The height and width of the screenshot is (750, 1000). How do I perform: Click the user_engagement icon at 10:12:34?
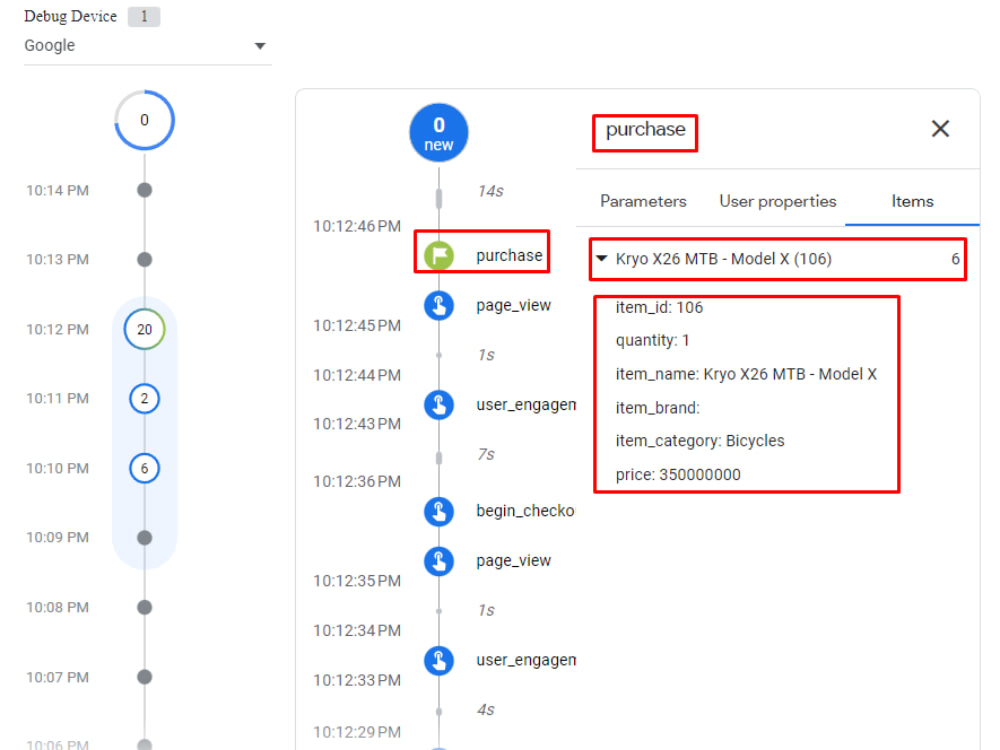pyautogui.click(x=438, y=659)
